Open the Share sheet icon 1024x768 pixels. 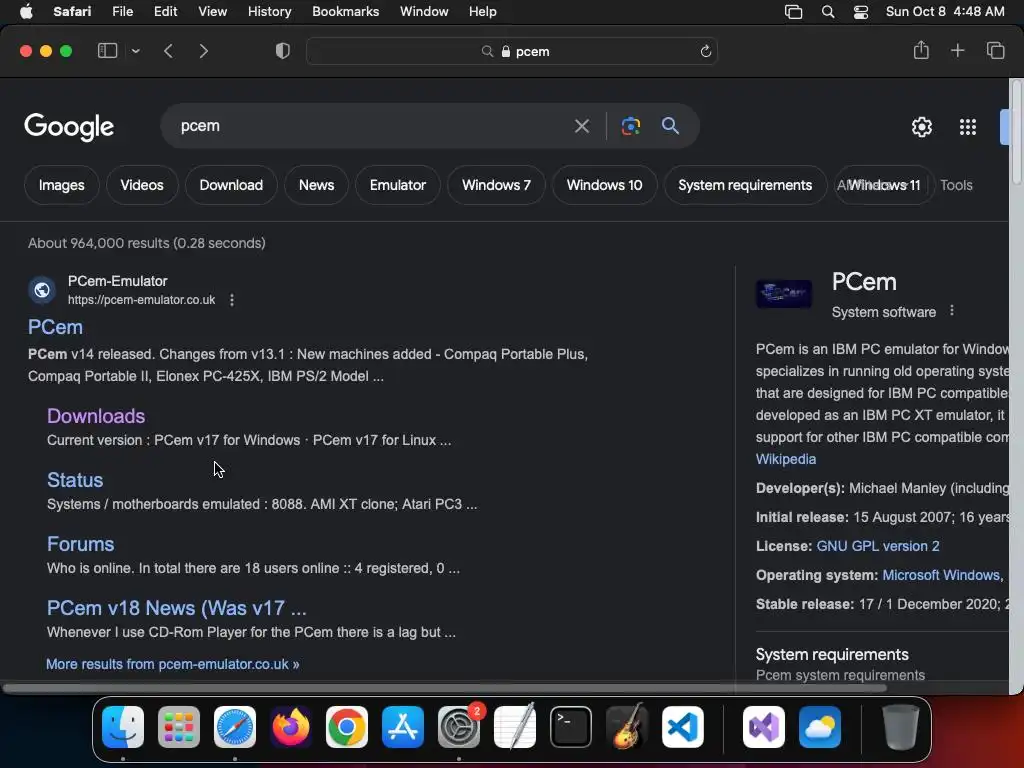(x=921, y=50)
